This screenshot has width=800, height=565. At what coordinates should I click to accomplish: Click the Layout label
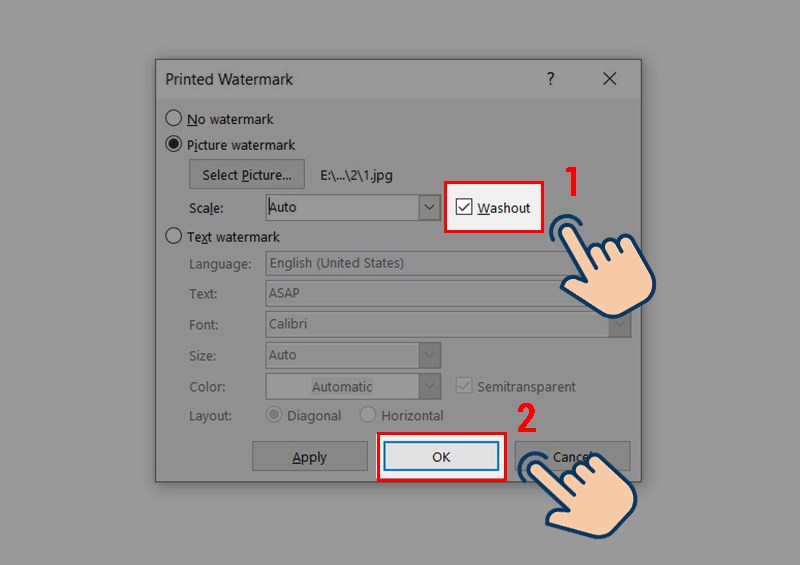coord(210,416)
